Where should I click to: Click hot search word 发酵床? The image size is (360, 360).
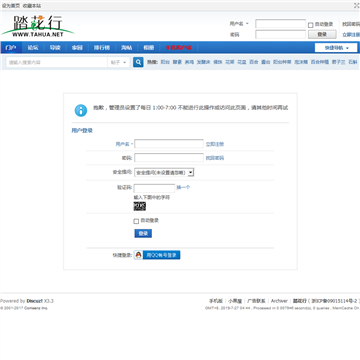tap(203, 62)
